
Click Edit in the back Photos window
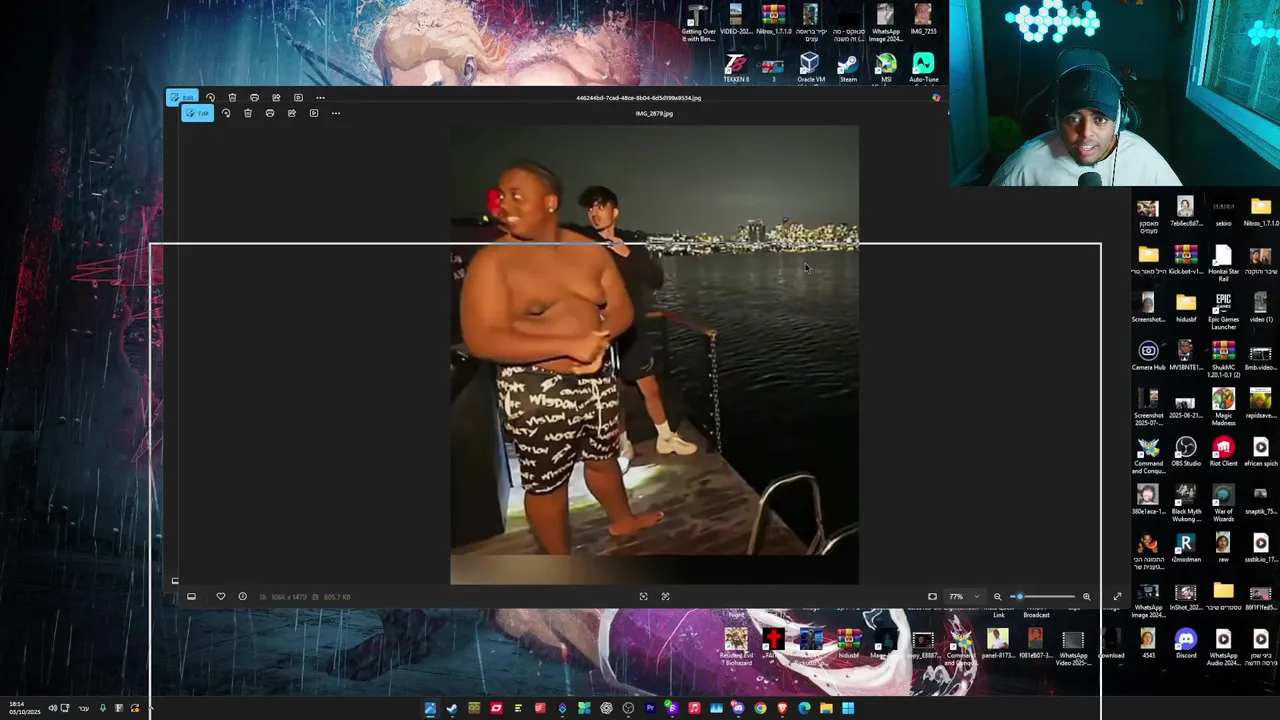[182, 97]
